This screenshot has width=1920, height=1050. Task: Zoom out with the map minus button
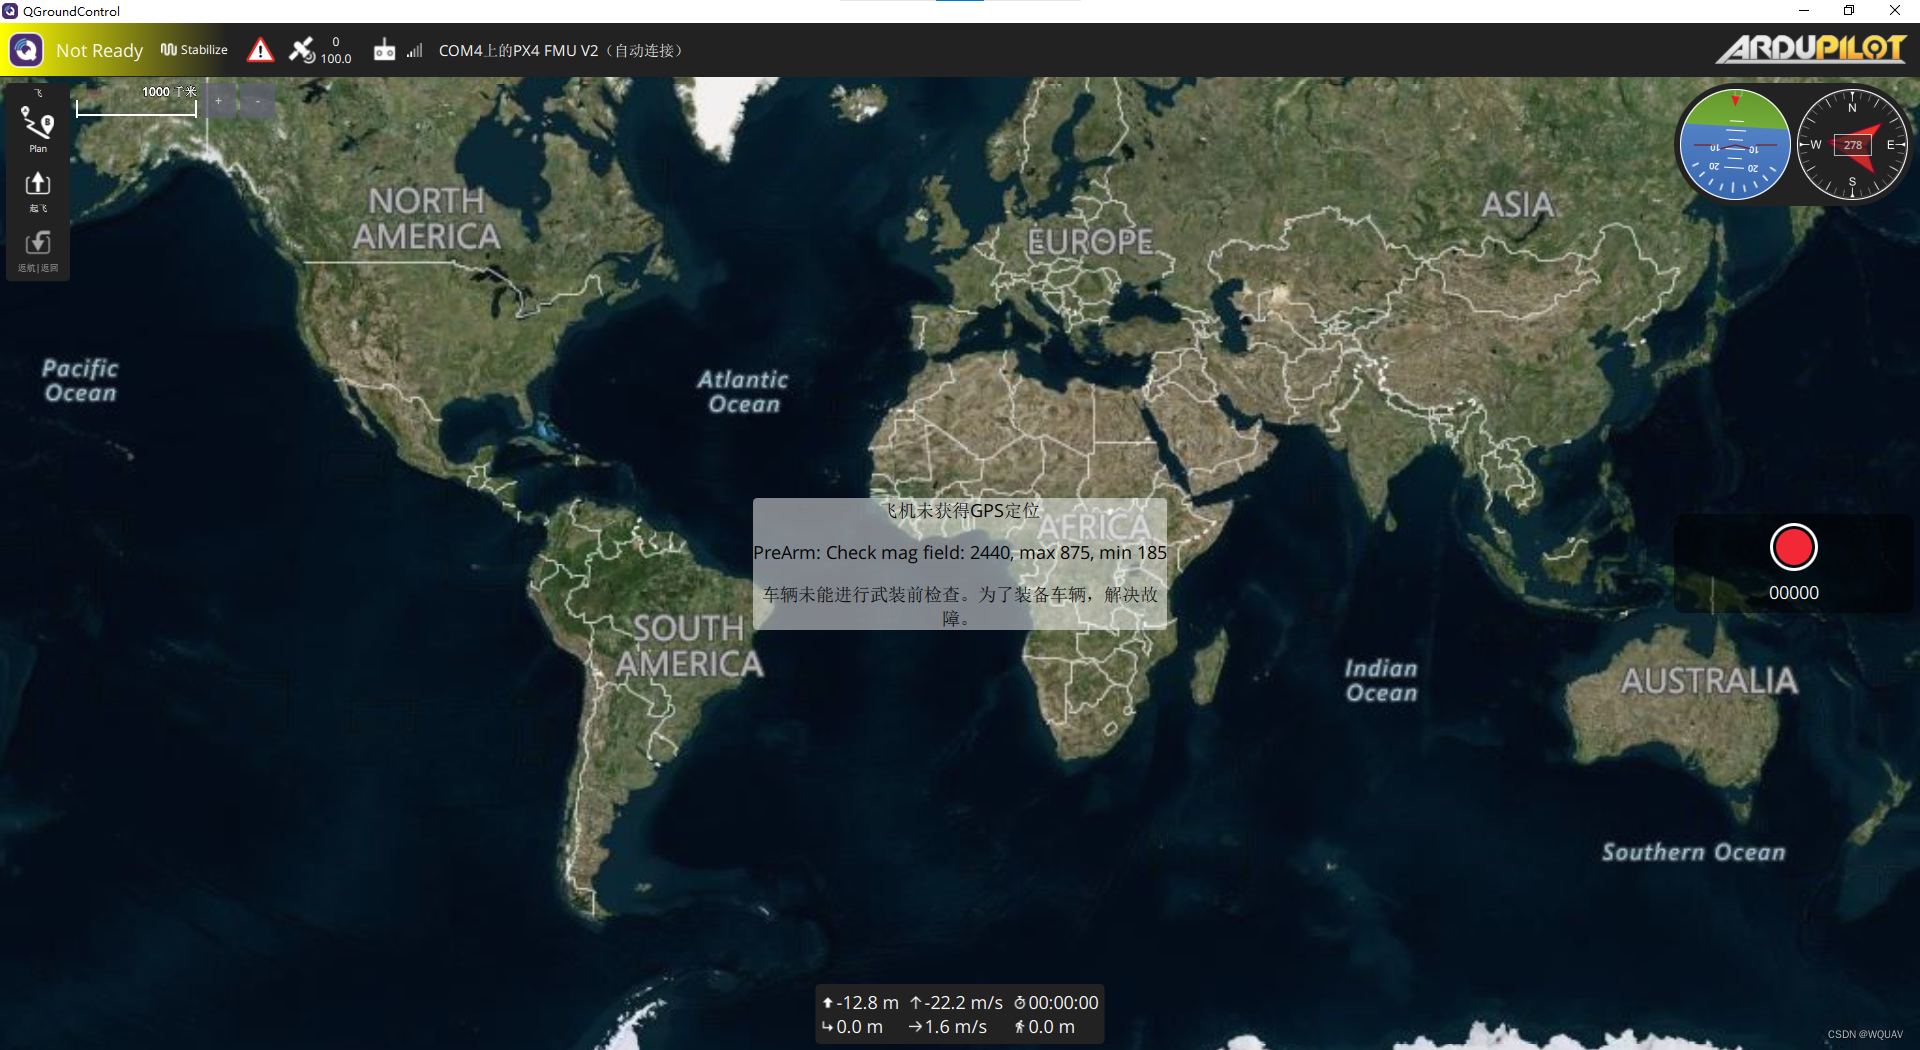click(258, 101)
